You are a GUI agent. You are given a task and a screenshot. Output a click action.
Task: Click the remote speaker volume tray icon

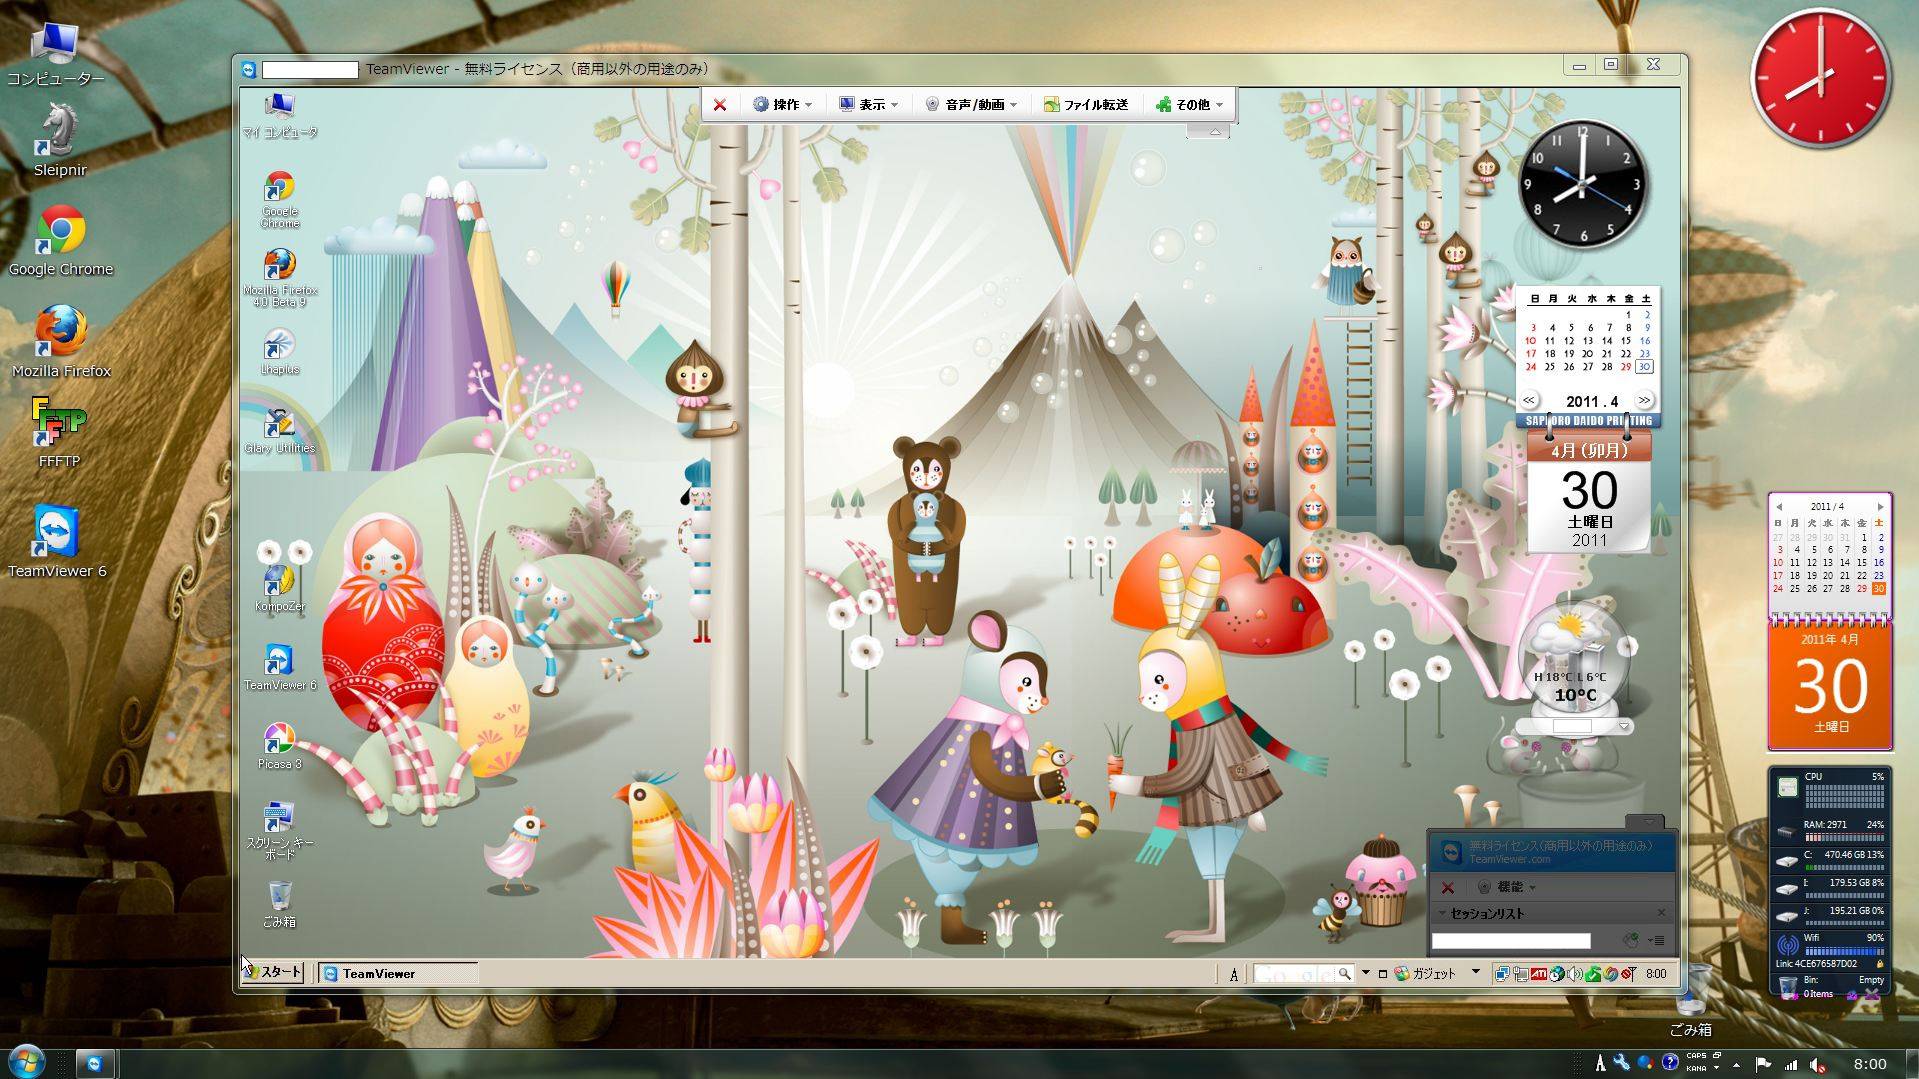coord(1575,973)
